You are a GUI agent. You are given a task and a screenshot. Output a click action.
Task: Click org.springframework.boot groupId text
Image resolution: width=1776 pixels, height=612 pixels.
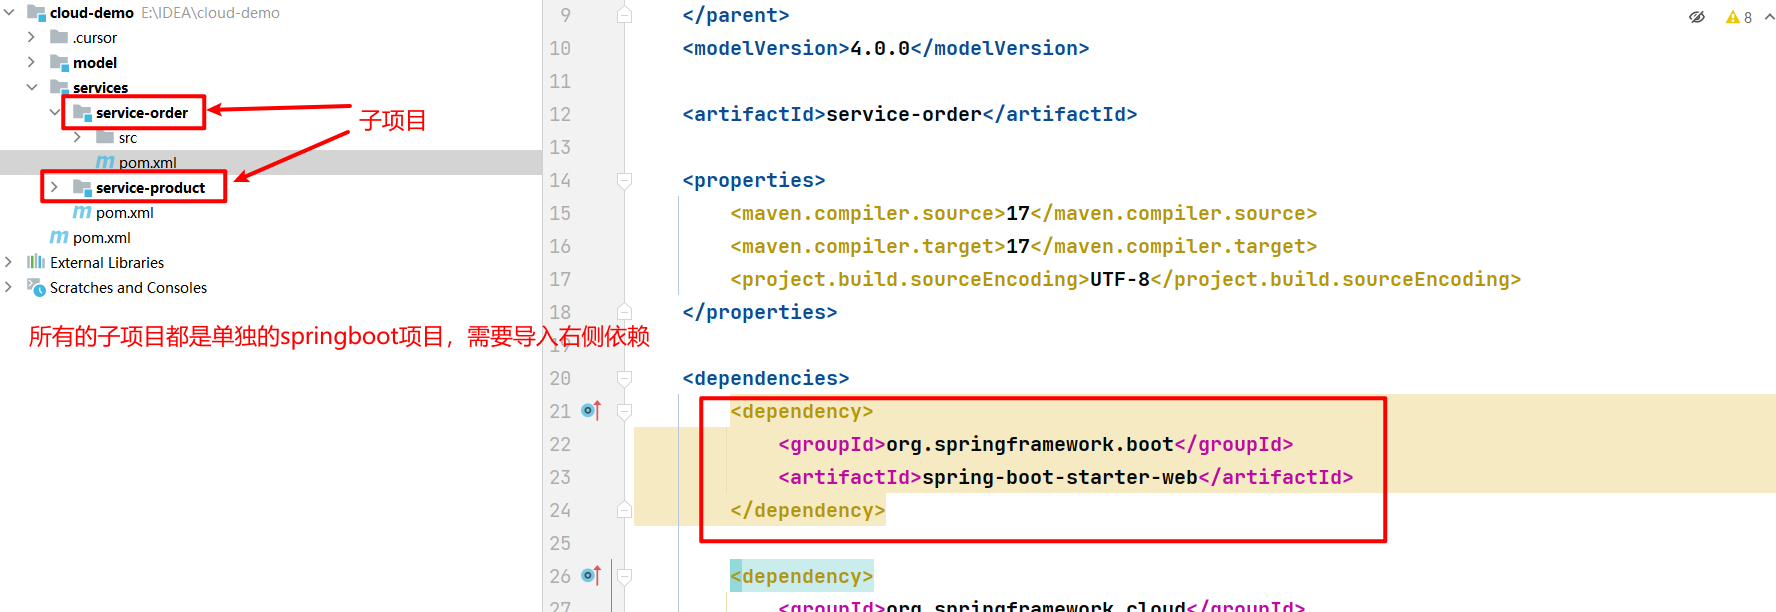point(1030,444)
